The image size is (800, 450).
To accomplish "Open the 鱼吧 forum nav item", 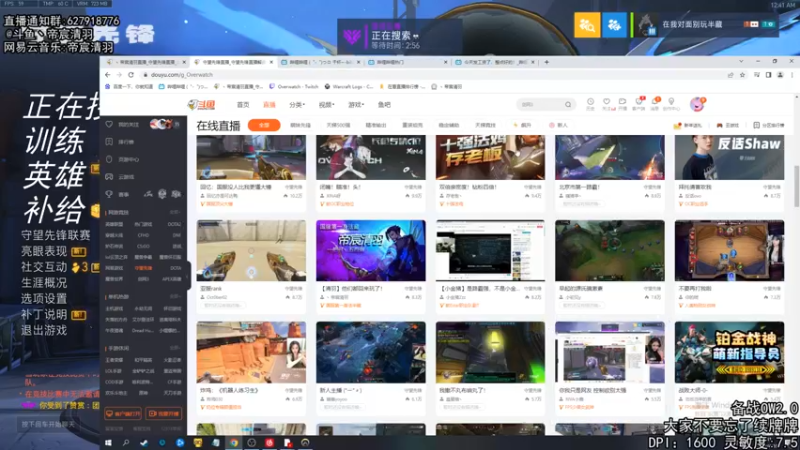I will (x=384, y=105).
